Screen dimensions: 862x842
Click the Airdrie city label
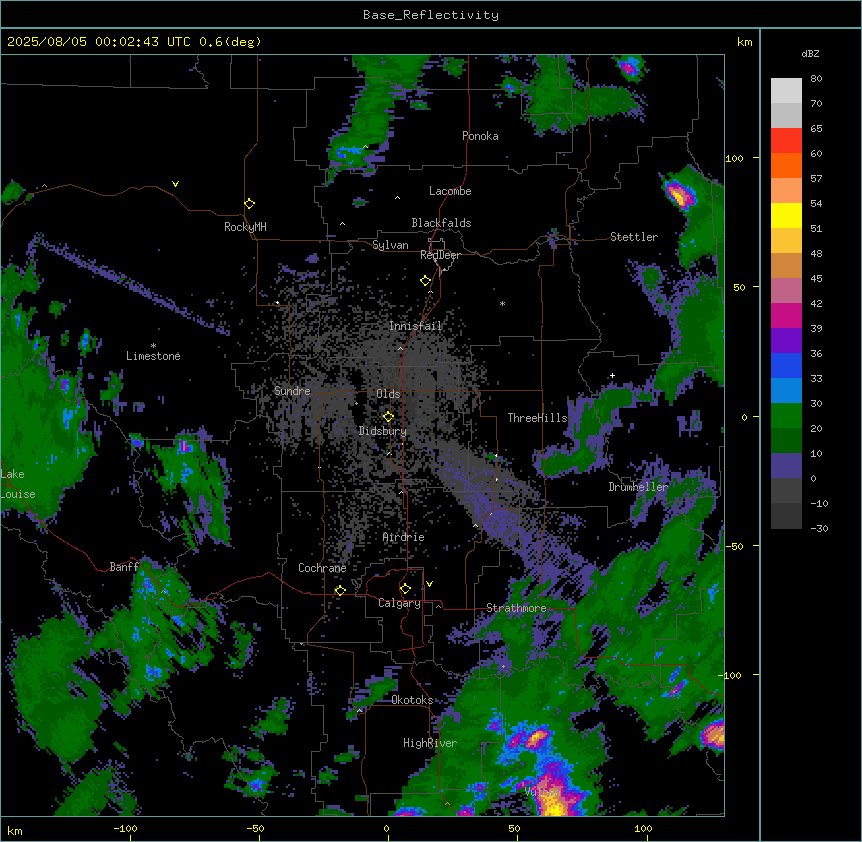404,537
